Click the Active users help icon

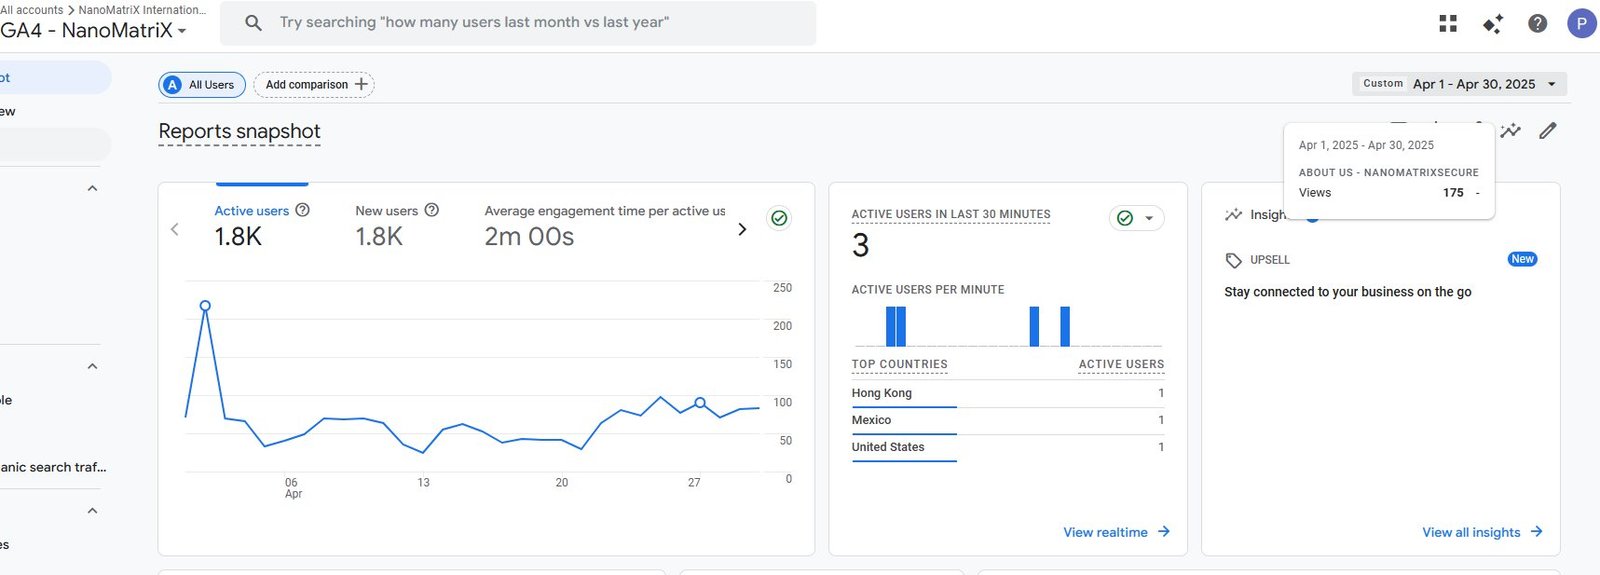(302, 210)
